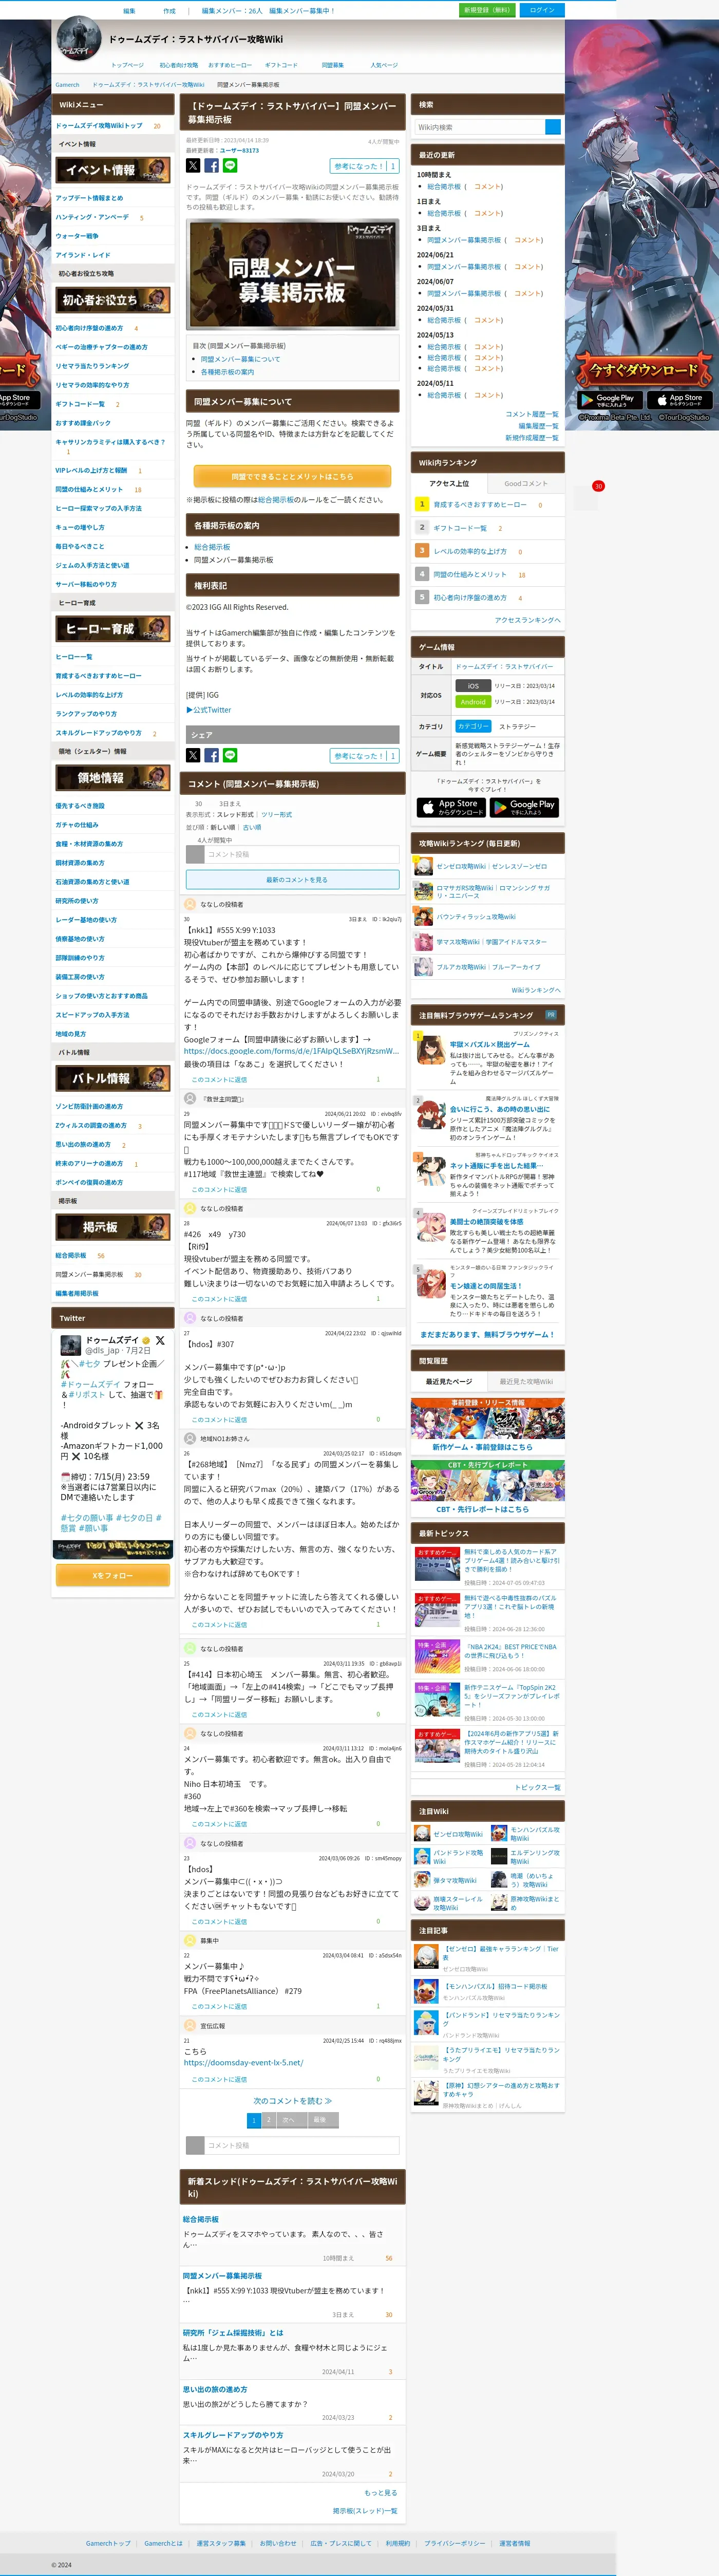Click the X logo in the Twitter widget header
719x2576 pixels.
[160, 1340]
